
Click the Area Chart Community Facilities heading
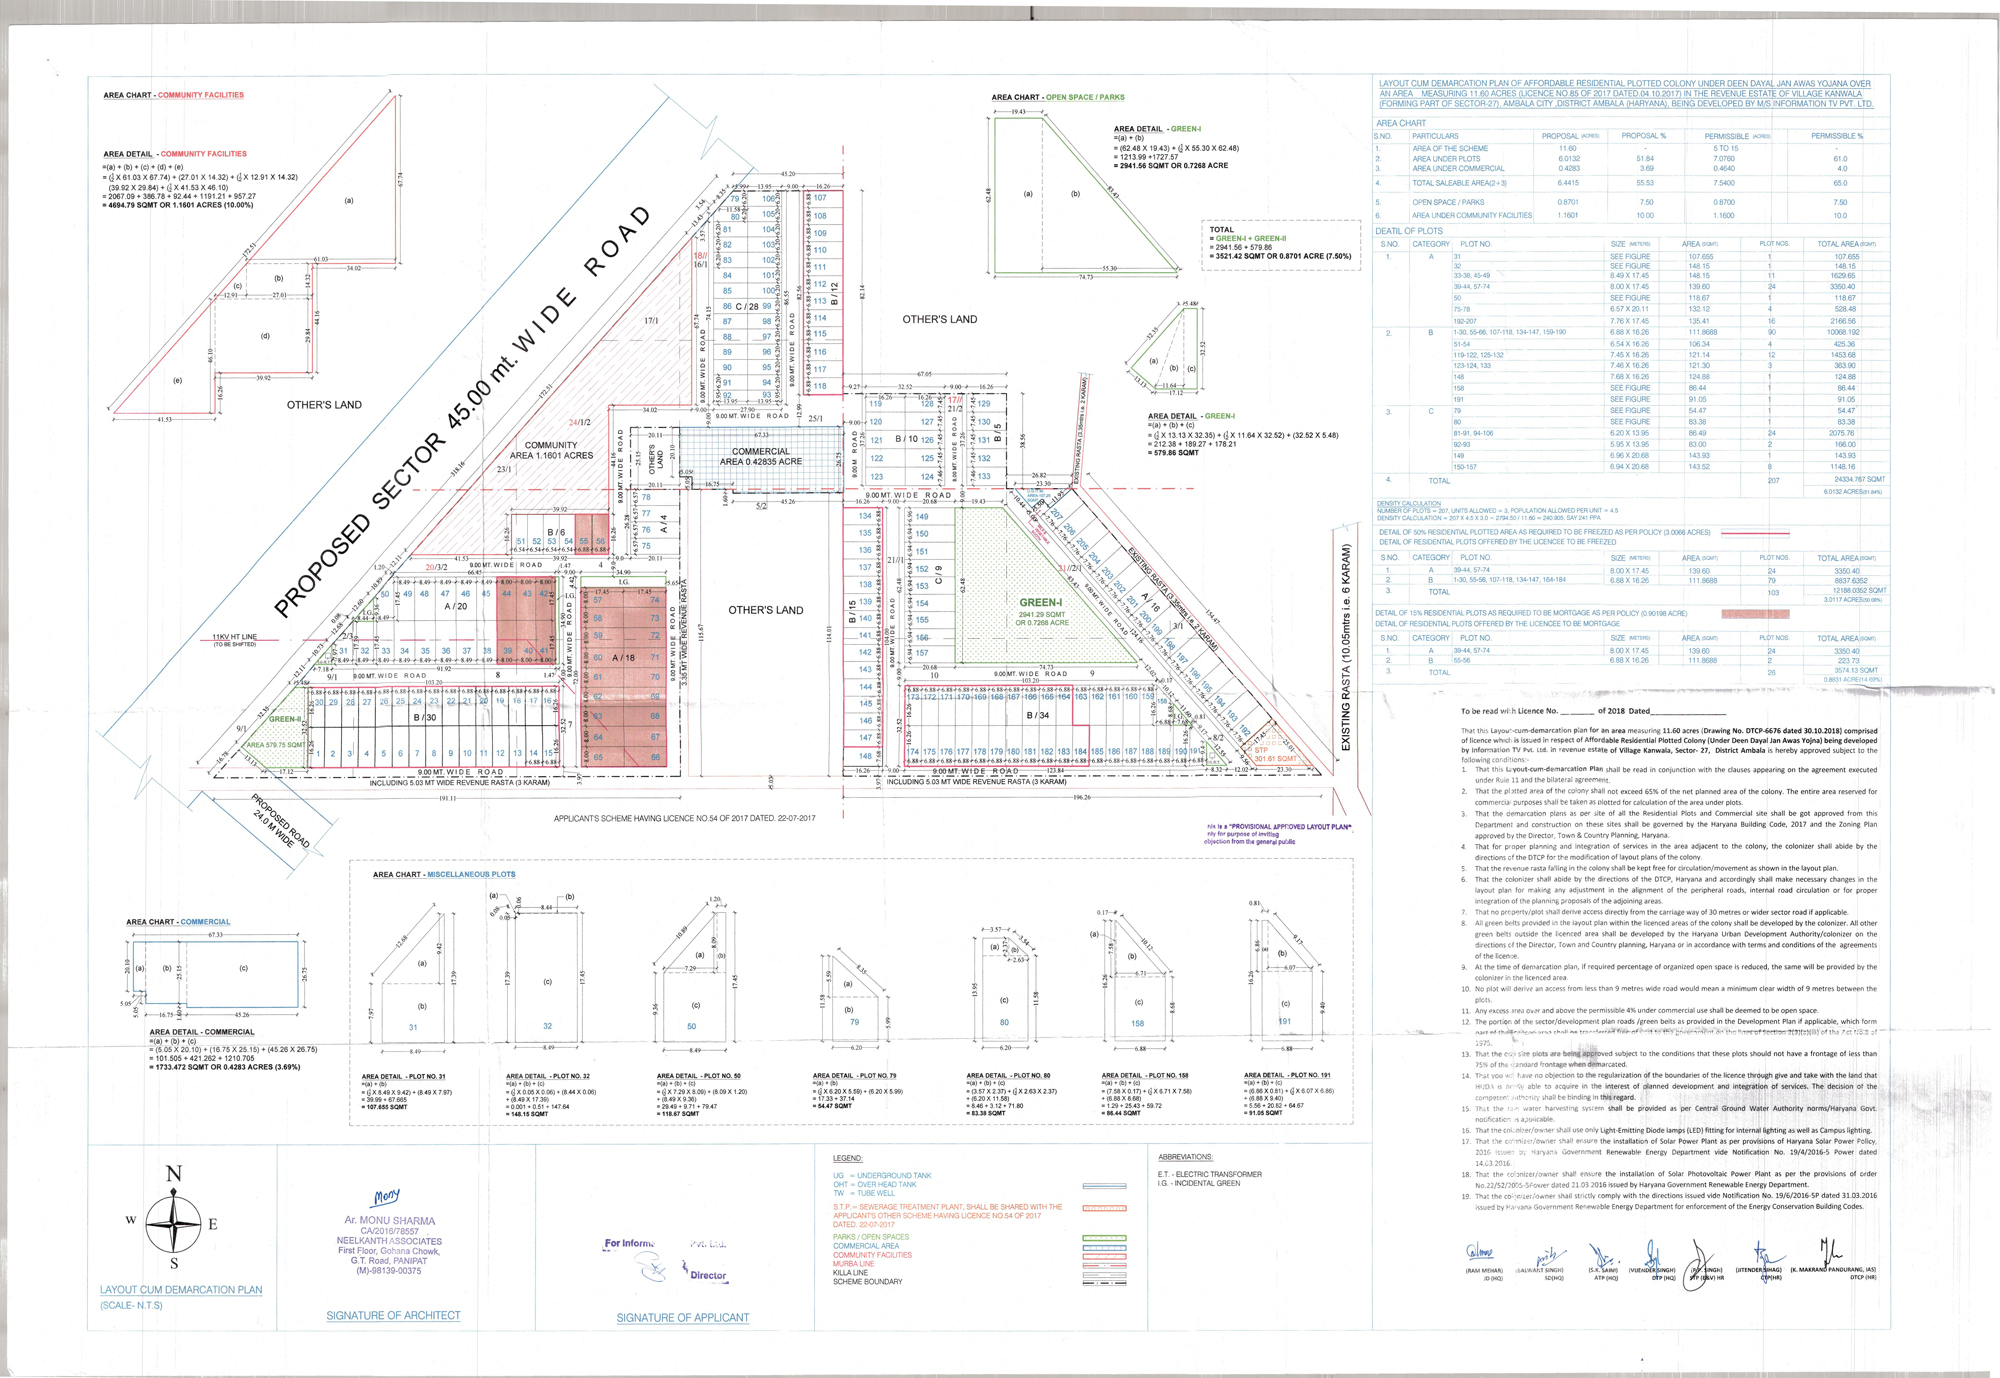174,95
